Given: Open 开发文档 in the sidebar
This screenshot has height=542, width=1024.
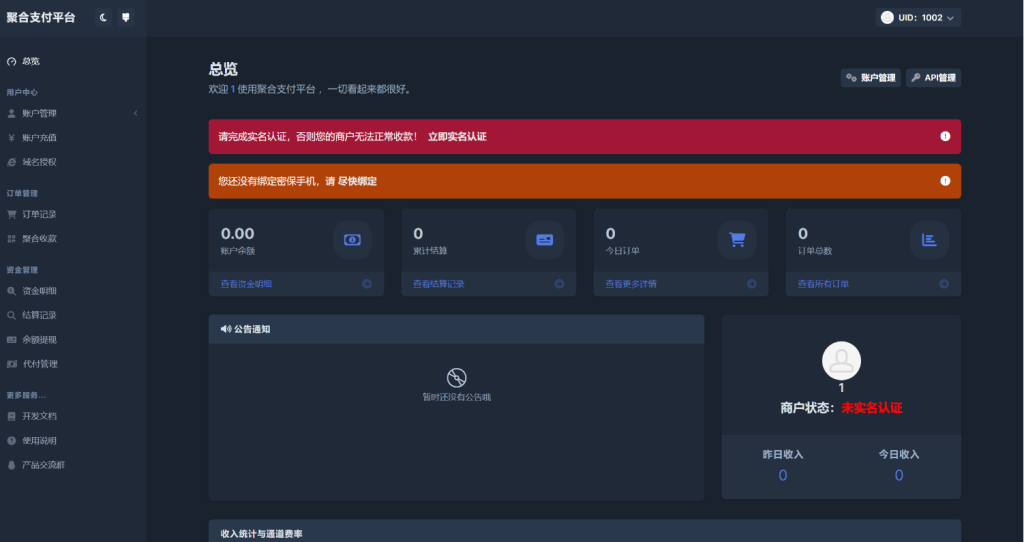Looking at the screenshot, I should click(x=39, y=415).
